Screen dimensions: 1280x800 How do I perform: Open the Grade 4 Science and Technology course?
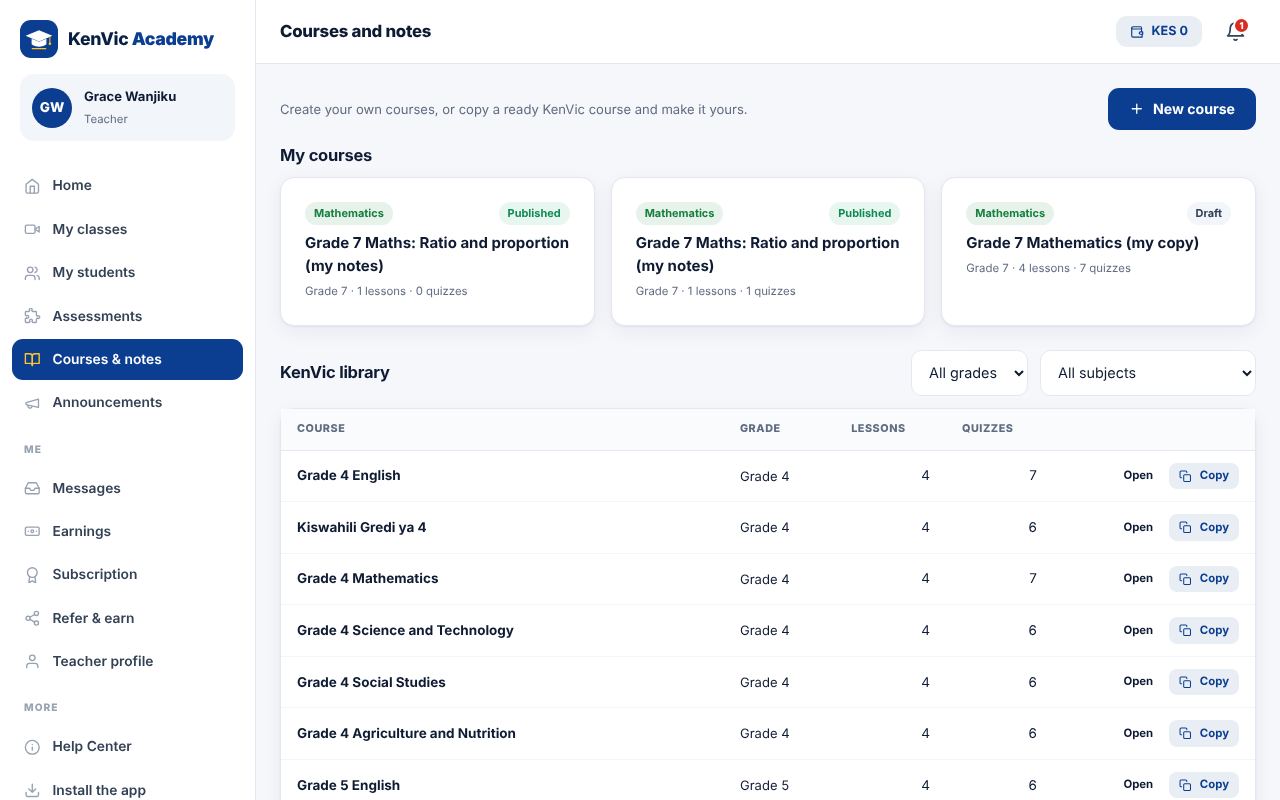[x=1138, y=630]
